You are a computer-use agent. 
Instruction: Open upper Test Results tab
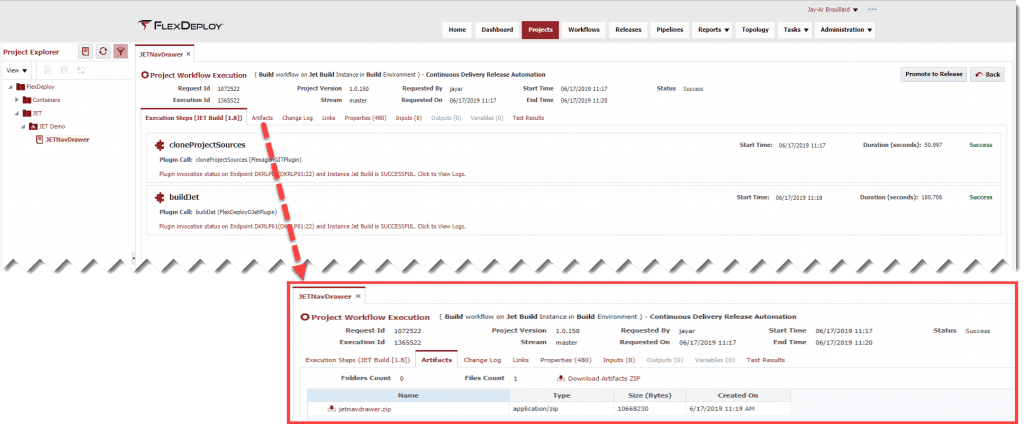point(528,118)
